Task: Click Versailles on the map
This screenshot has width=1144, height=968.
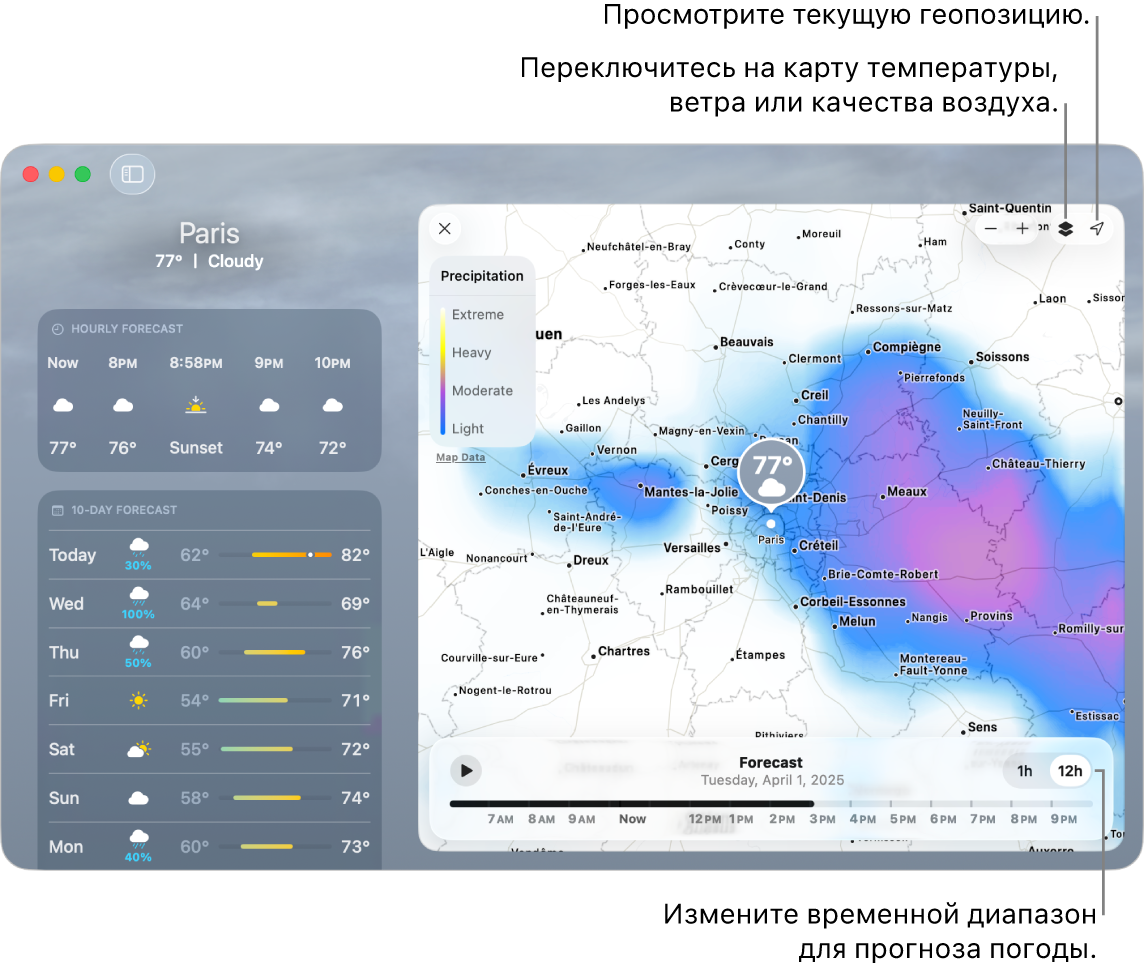Action: (692, 548)
